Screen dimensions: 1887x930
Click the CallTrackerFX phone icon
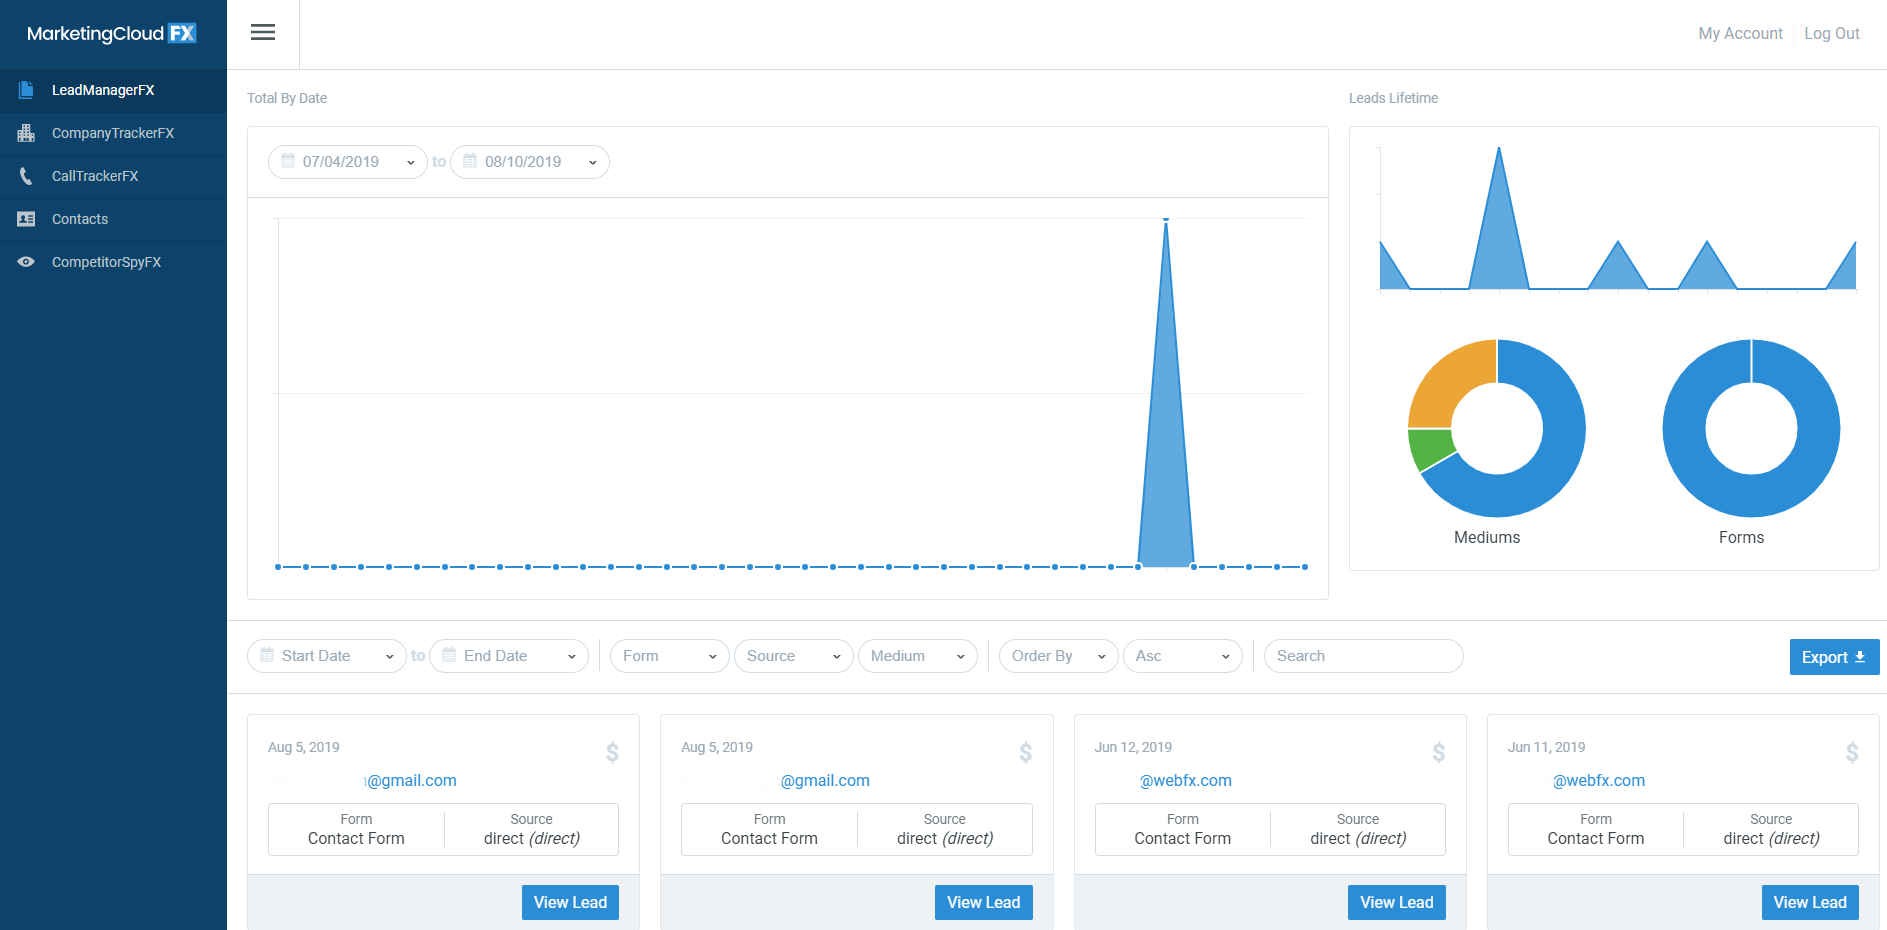pyautogui.click(x=26, y=176)
